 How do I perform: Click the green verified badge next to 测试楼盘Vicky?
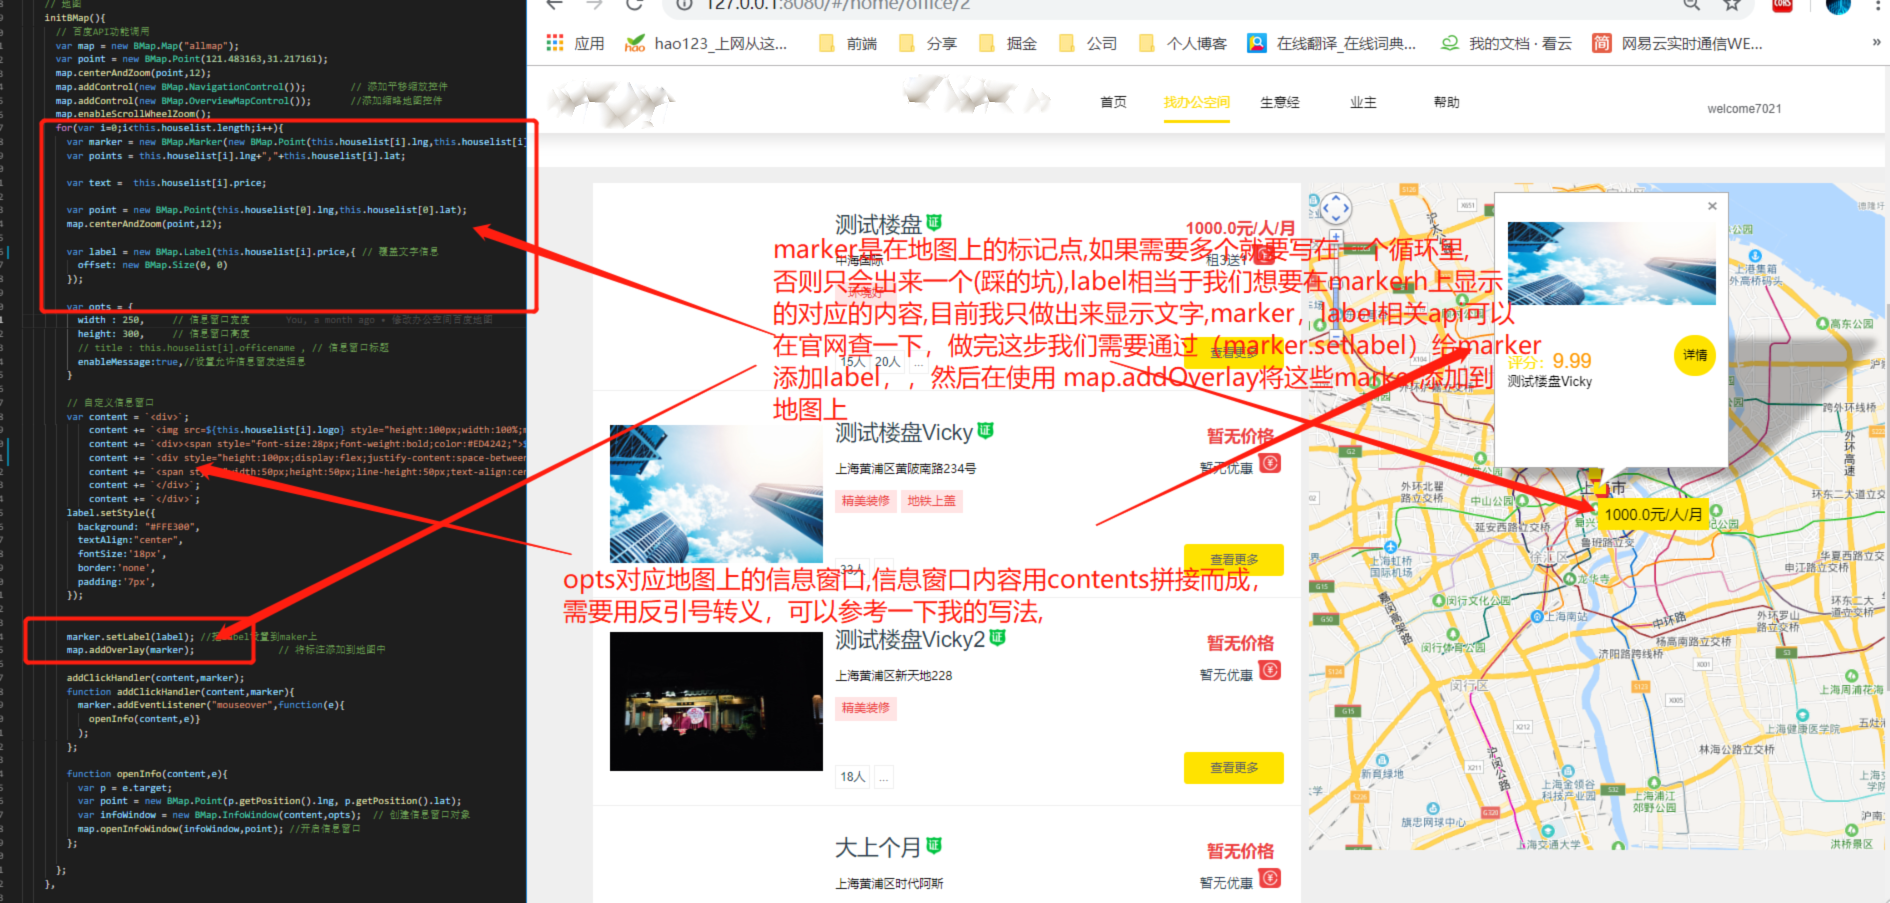pyautogui.click(x=985, y=431)
